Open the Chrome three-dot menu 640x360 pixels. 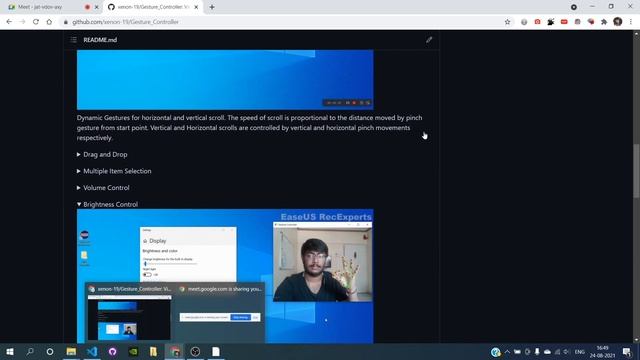pyautogui.click(x=631, y=22)
